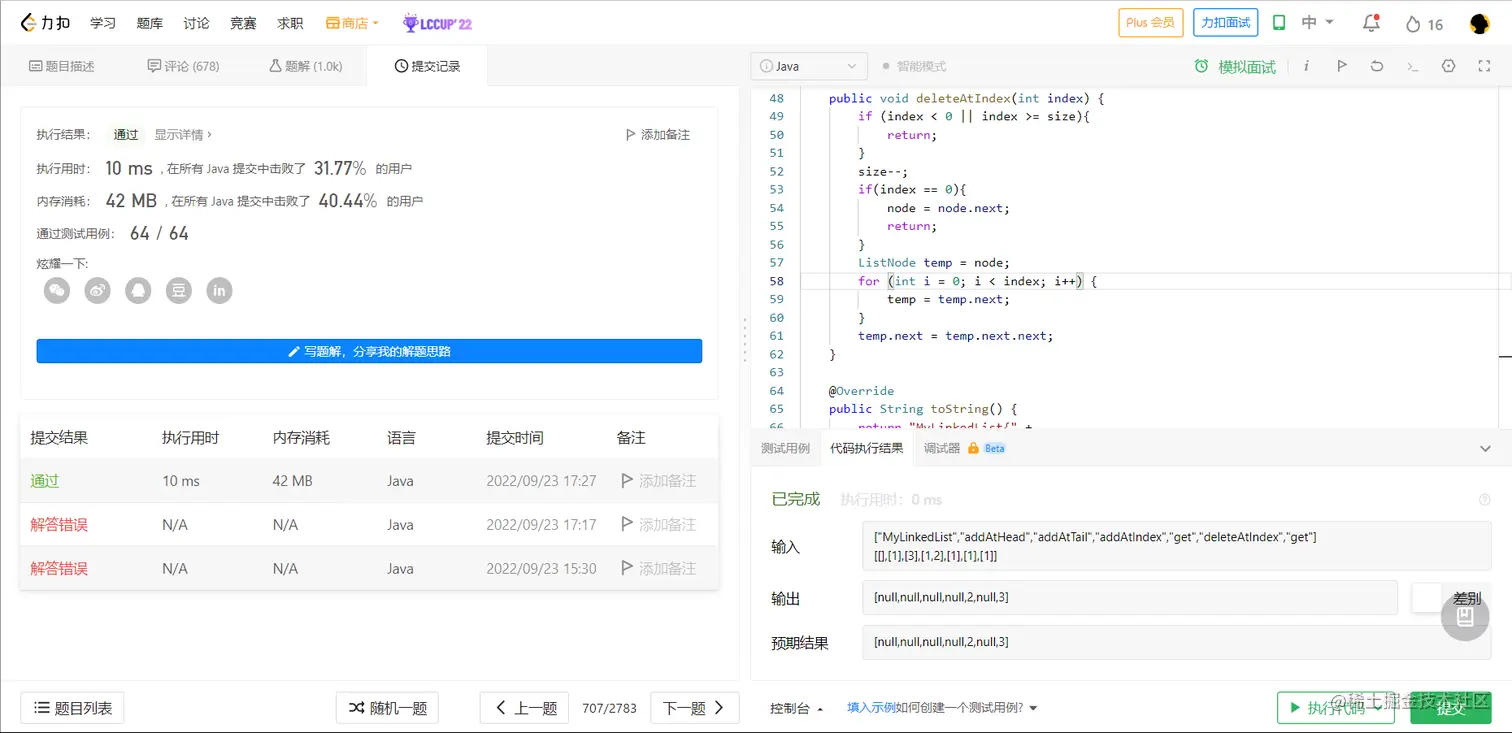The image size is (1512, 733).
Task: Share result via WeChat icon
Action: click(x=57, y=290)
